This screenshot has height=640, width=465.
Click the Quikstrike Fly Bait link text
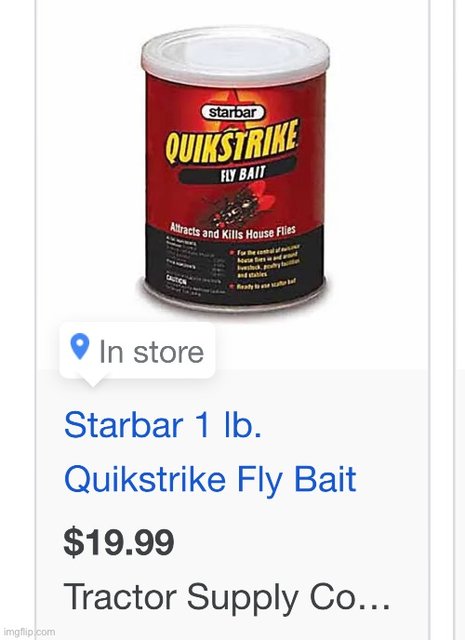pyautogui.click(x=210, y=479)
